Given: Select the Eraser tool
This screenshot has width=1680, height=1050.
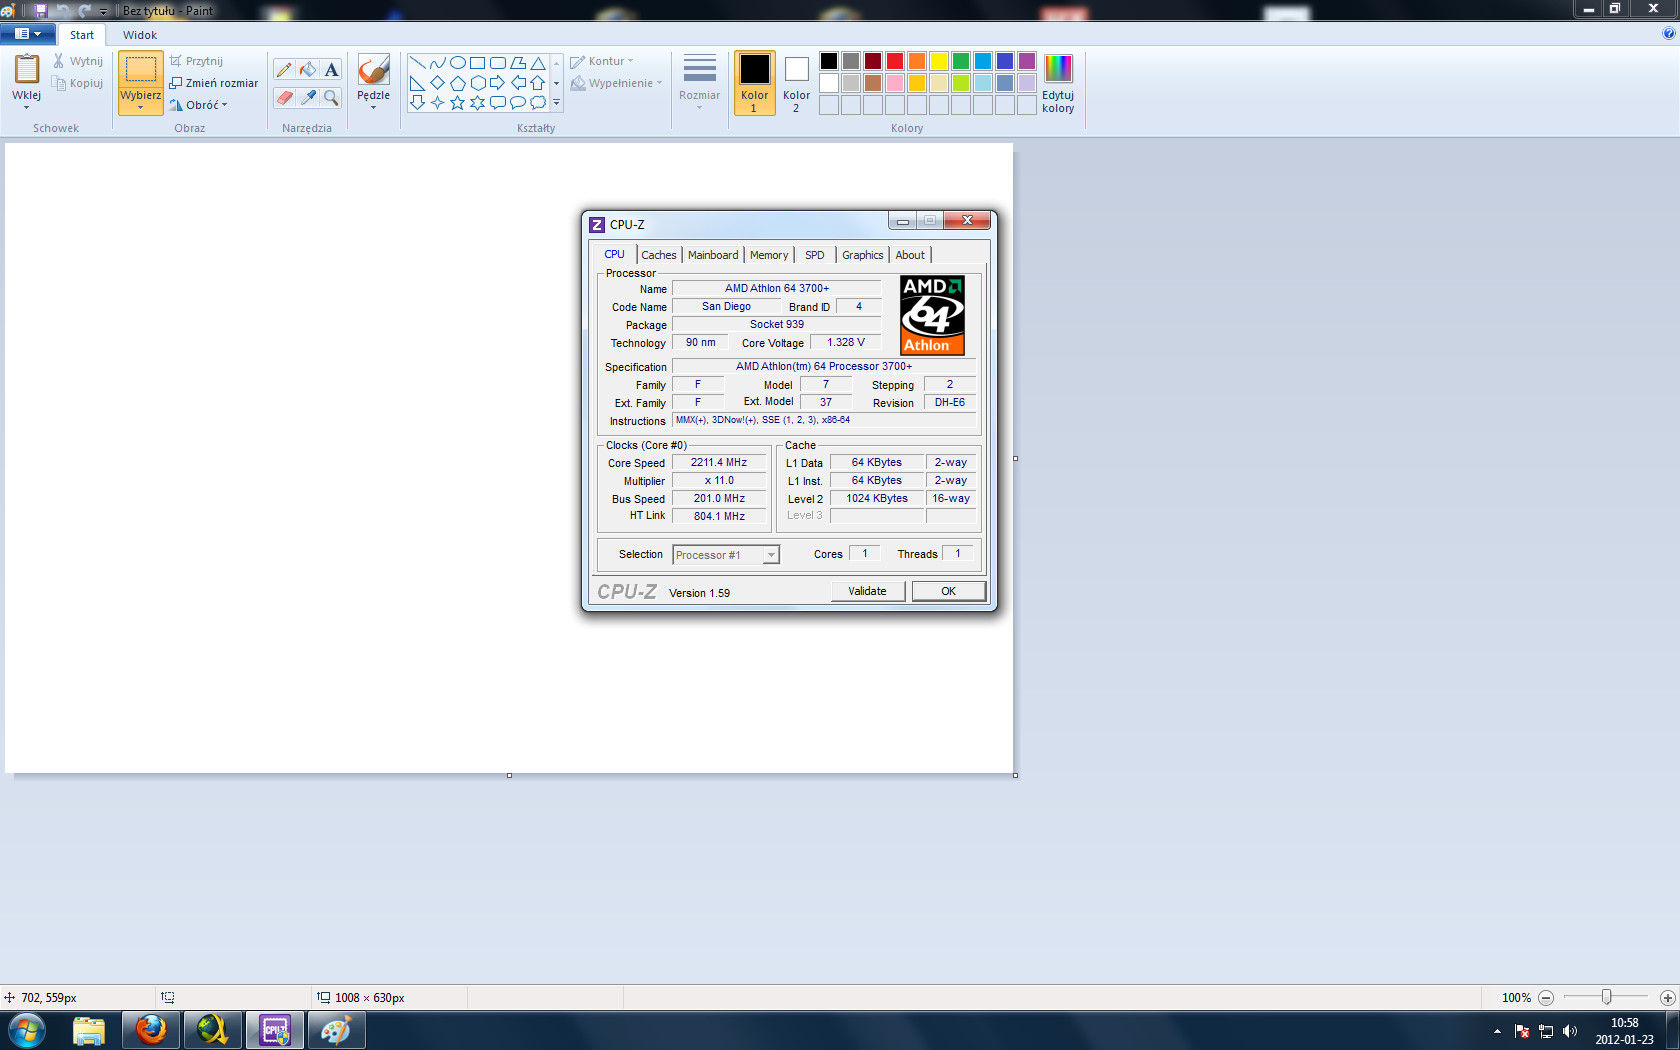Looking at the screenshot, I should [284, 98].
